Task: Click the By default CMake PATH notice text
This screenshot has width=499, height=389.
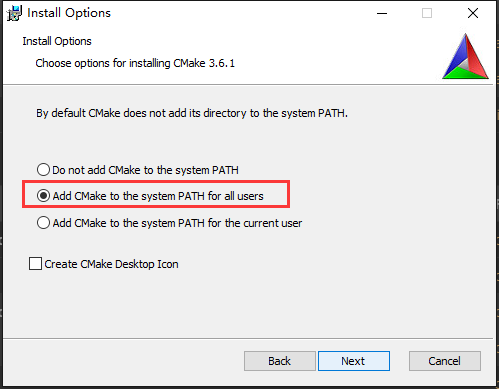Action: [192, 113]
